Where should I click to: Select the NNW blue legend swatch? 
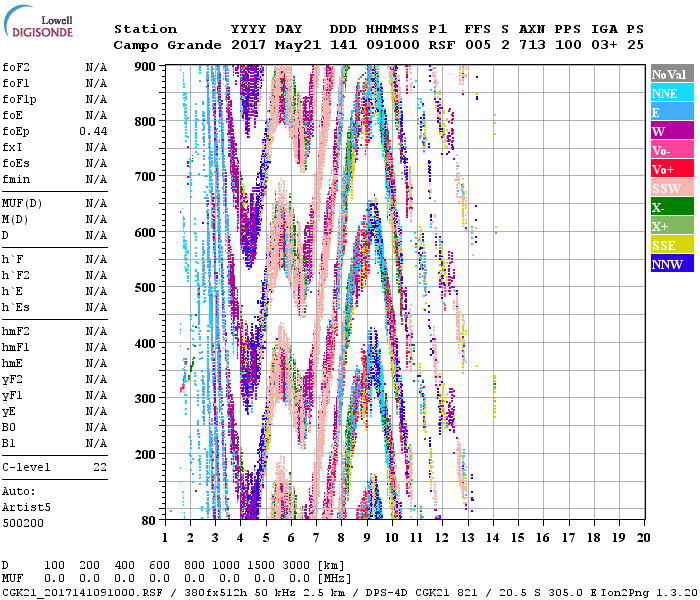(670, 264)
